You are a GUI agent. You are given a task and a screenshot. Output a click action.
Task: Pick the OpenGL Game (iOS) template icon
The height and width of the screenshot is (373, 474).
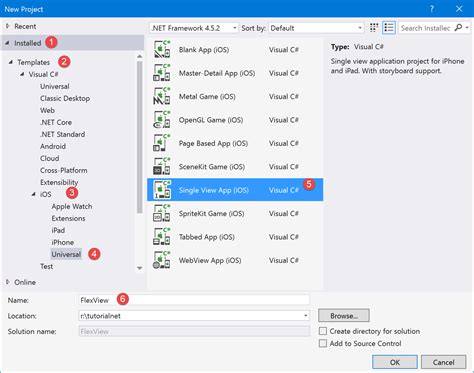coord(162,120)
